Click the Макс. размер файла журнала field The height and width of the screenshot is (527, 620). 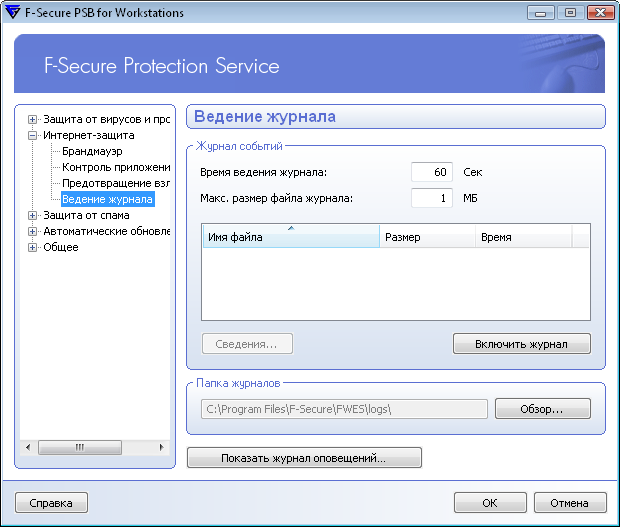tap(432, 198)
